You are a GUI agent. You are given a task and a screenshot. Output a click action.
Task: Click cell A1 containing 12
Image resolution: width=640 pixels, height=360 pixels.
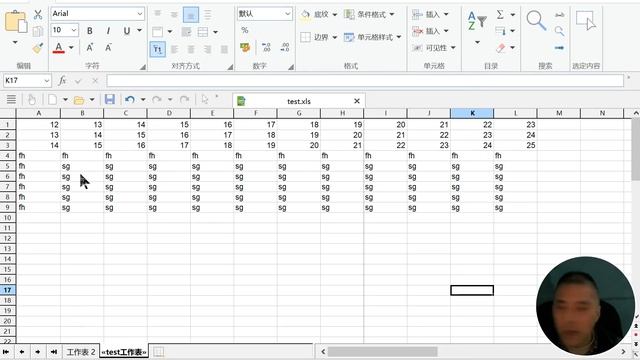[38, 124]
